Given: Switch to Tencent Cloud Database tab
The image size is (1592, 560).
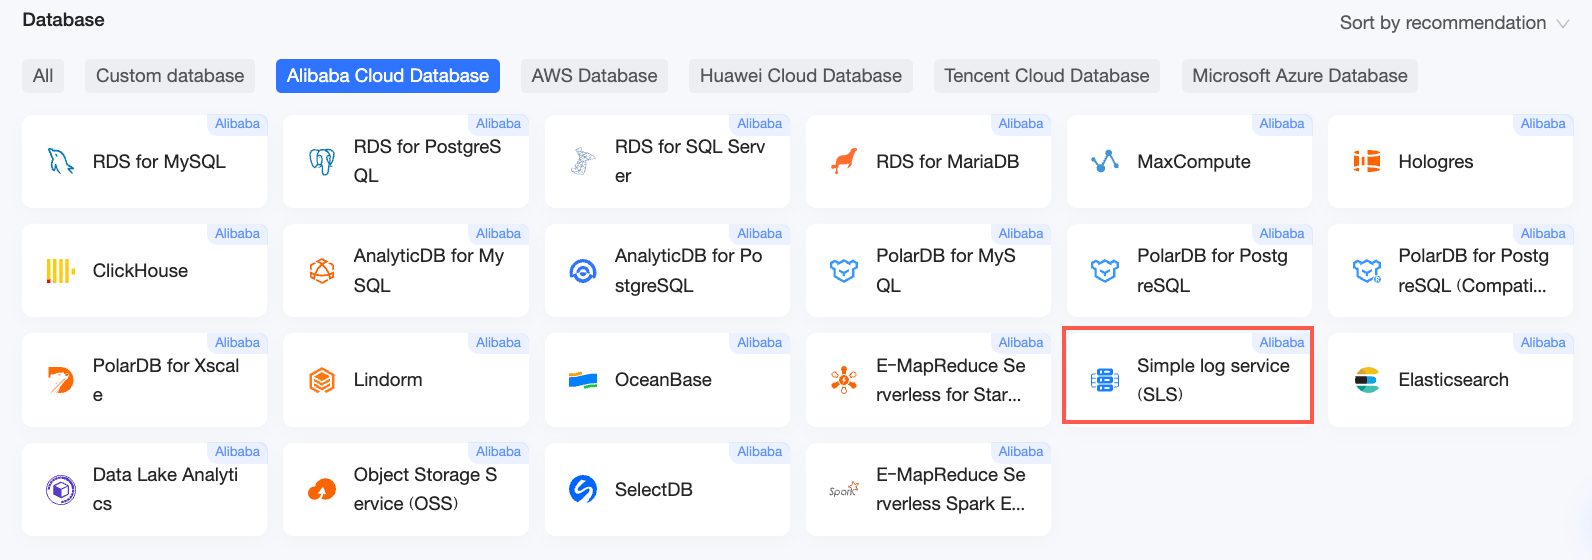Looking at the screenshot, I should click(1047, 76).
